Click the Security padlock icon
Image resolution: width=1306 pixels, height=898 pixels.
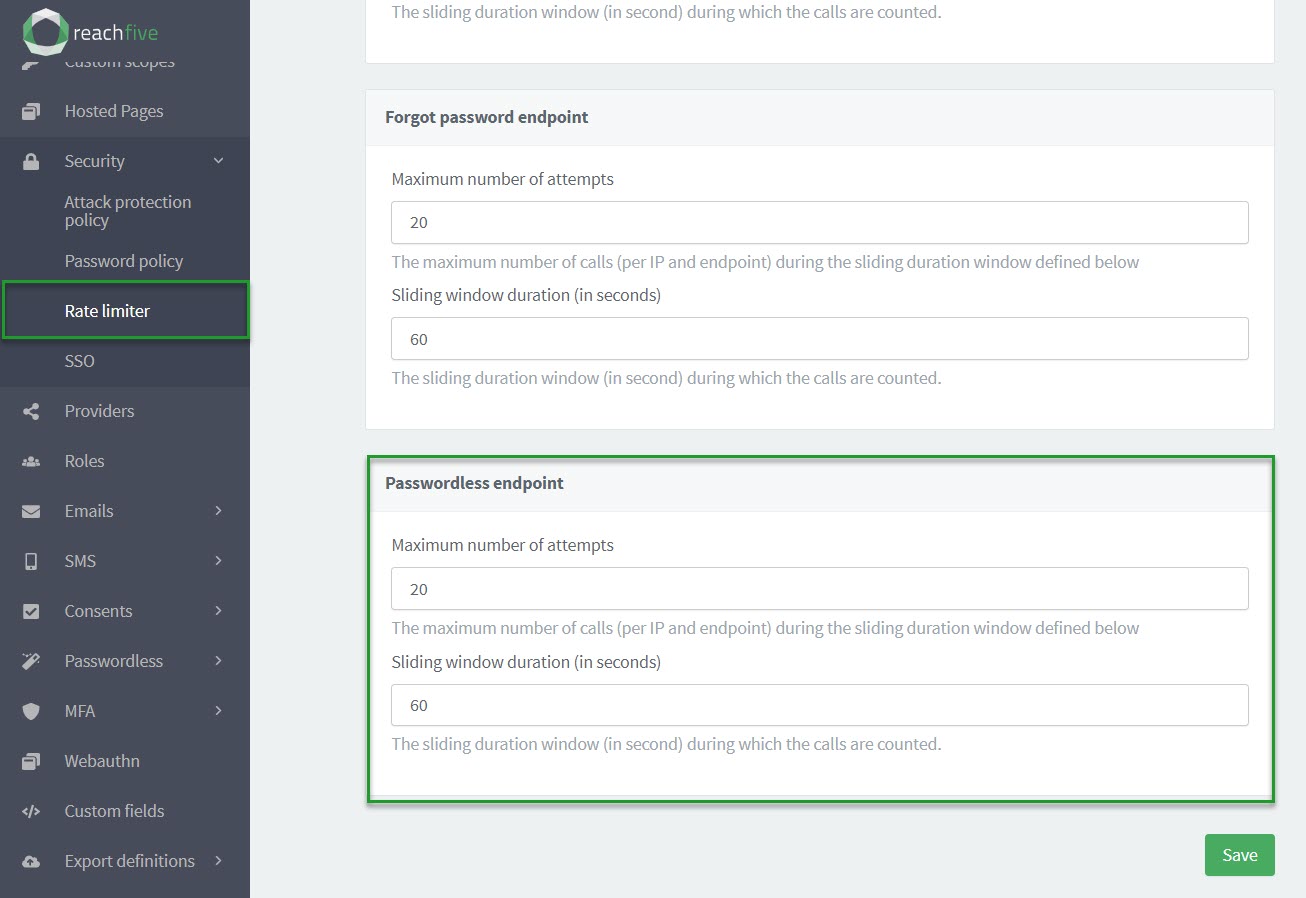(31, 161)
